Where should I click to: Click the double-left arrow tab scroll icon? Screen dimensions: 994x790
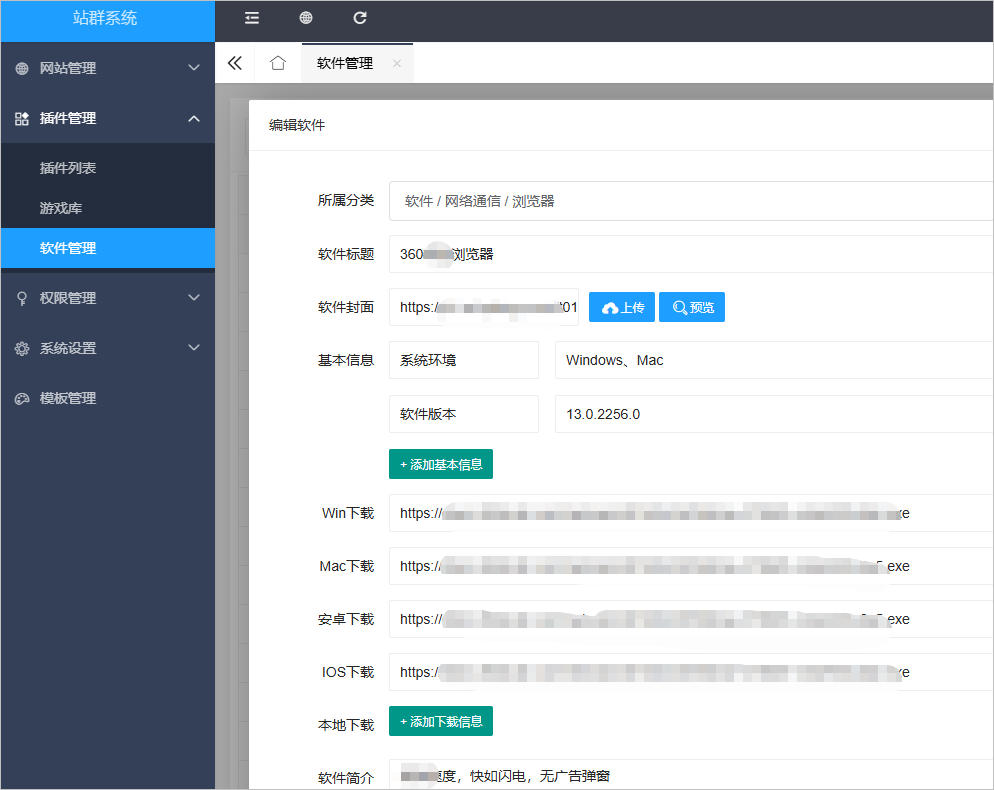[x=235, y=63]
